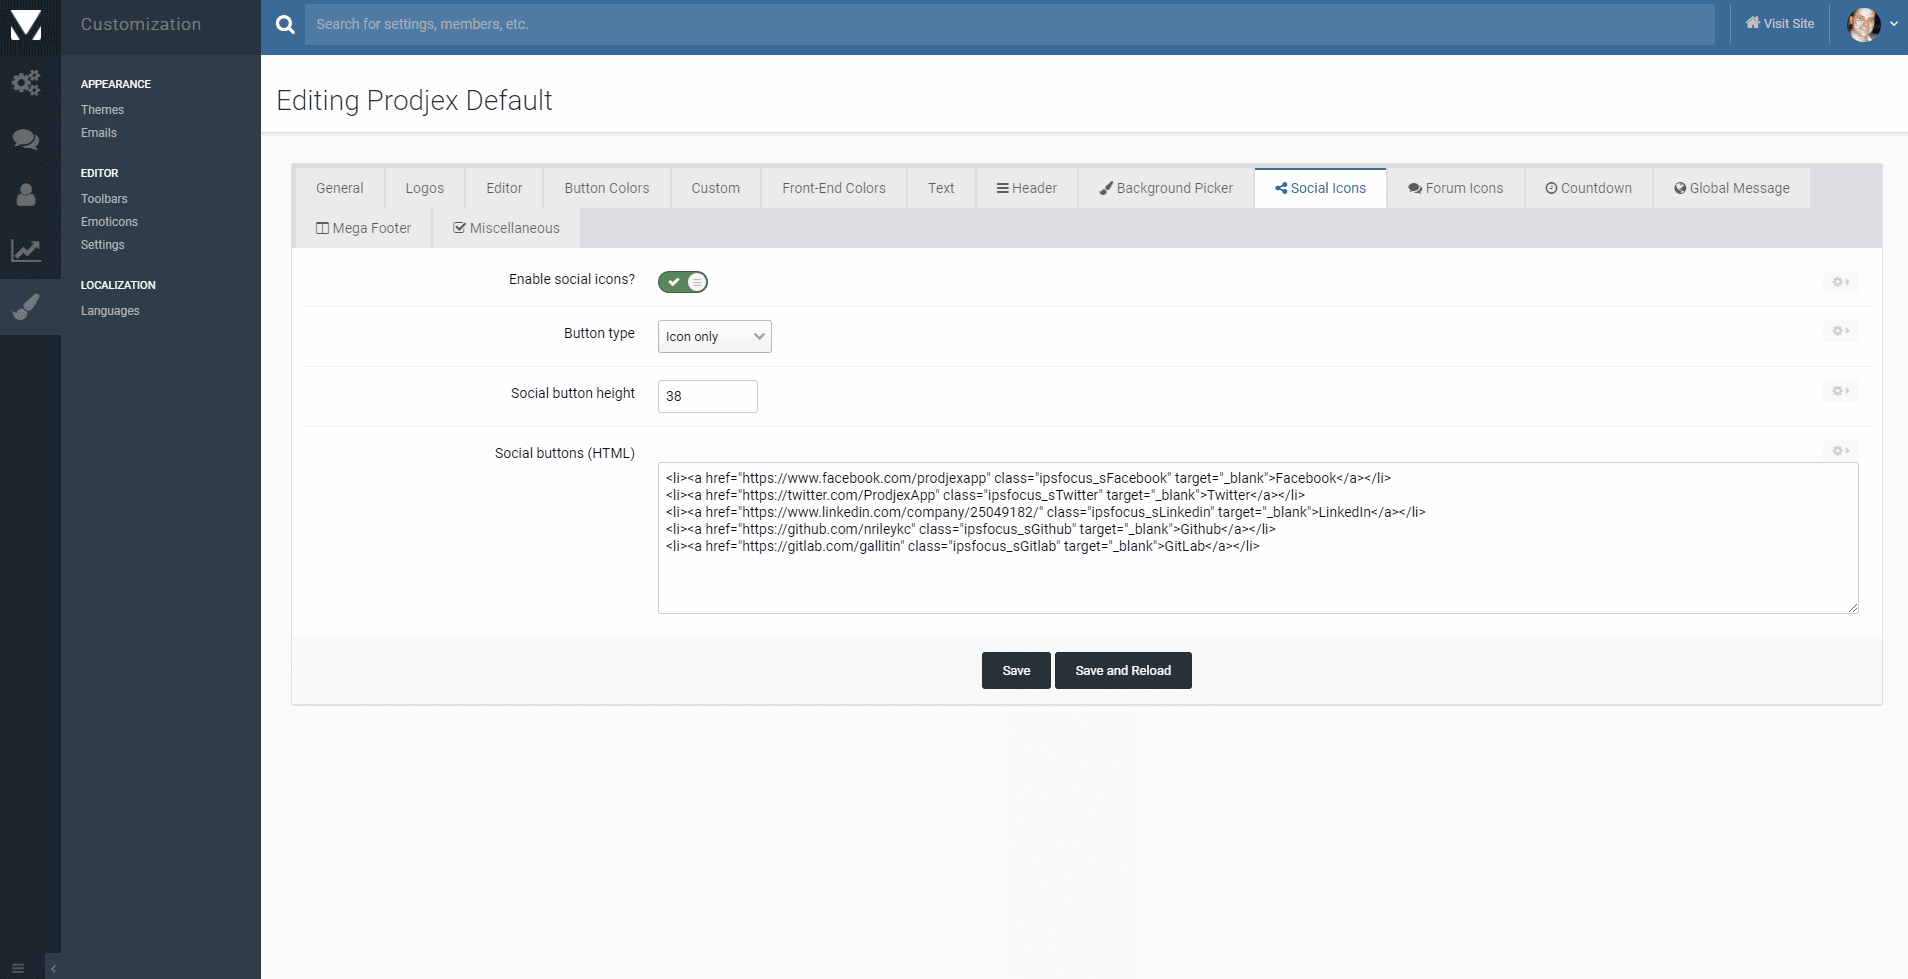Viewport: 1908px width, 979px height.
Task: Open gear options for Enable social icons row
Action: (x=1840, y=282)
